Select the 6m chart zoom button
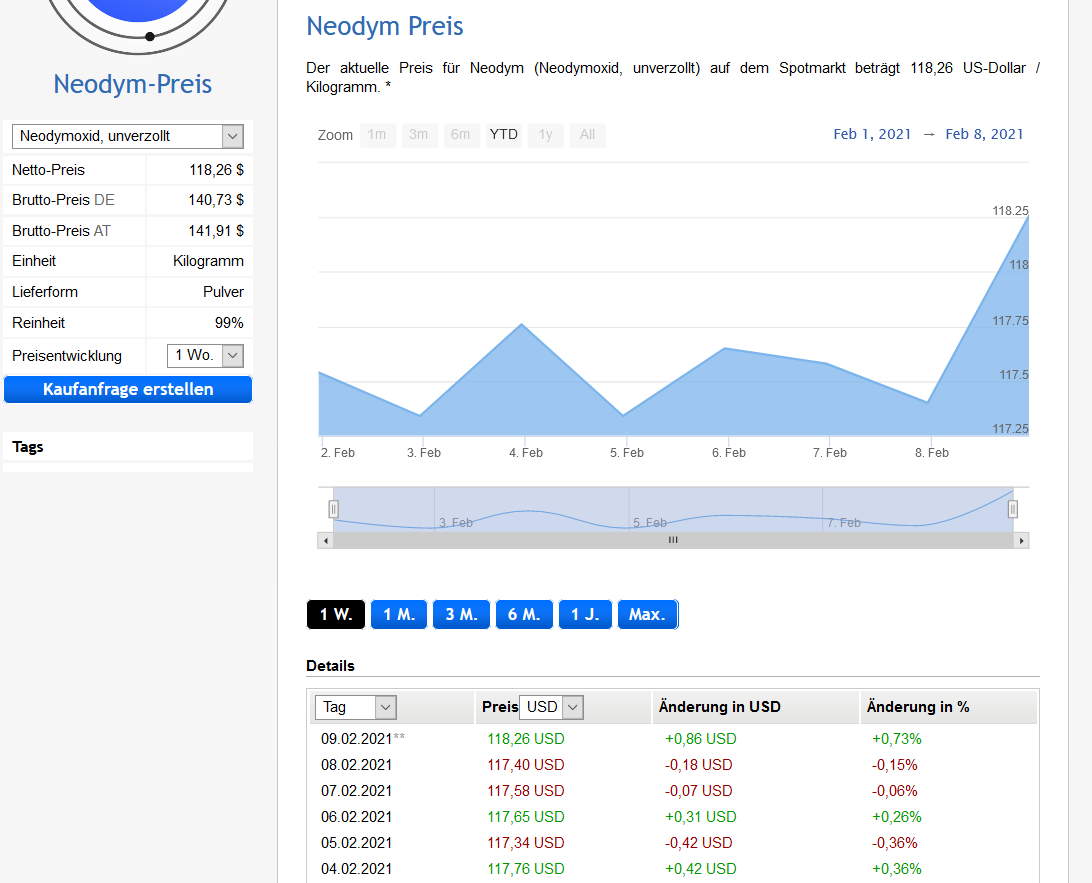 [461, 134]
